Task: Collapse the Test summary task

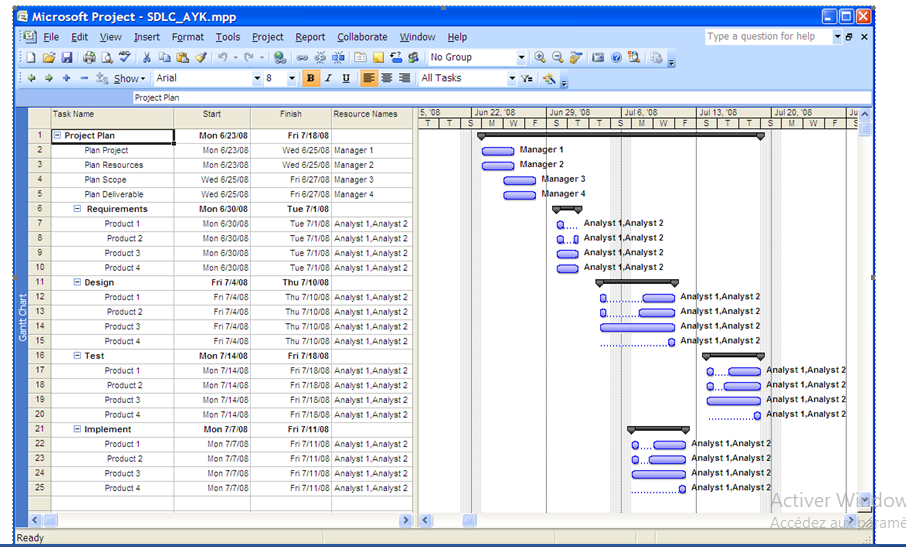Action: pyautogui.click(x=77, y=356)
